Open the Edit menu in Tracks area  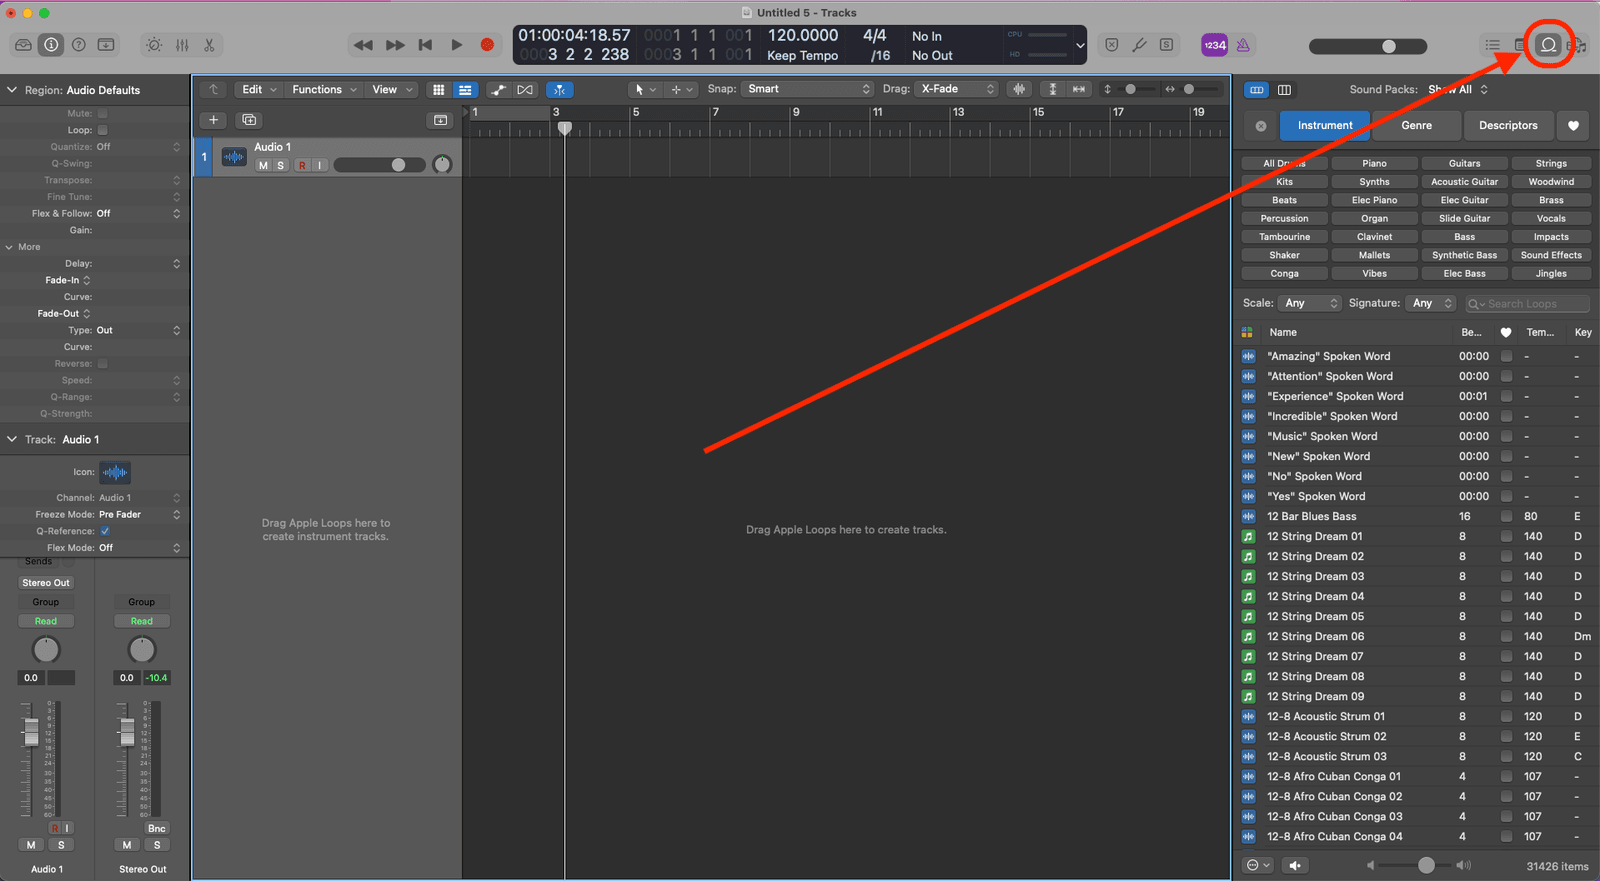point(260,90)
